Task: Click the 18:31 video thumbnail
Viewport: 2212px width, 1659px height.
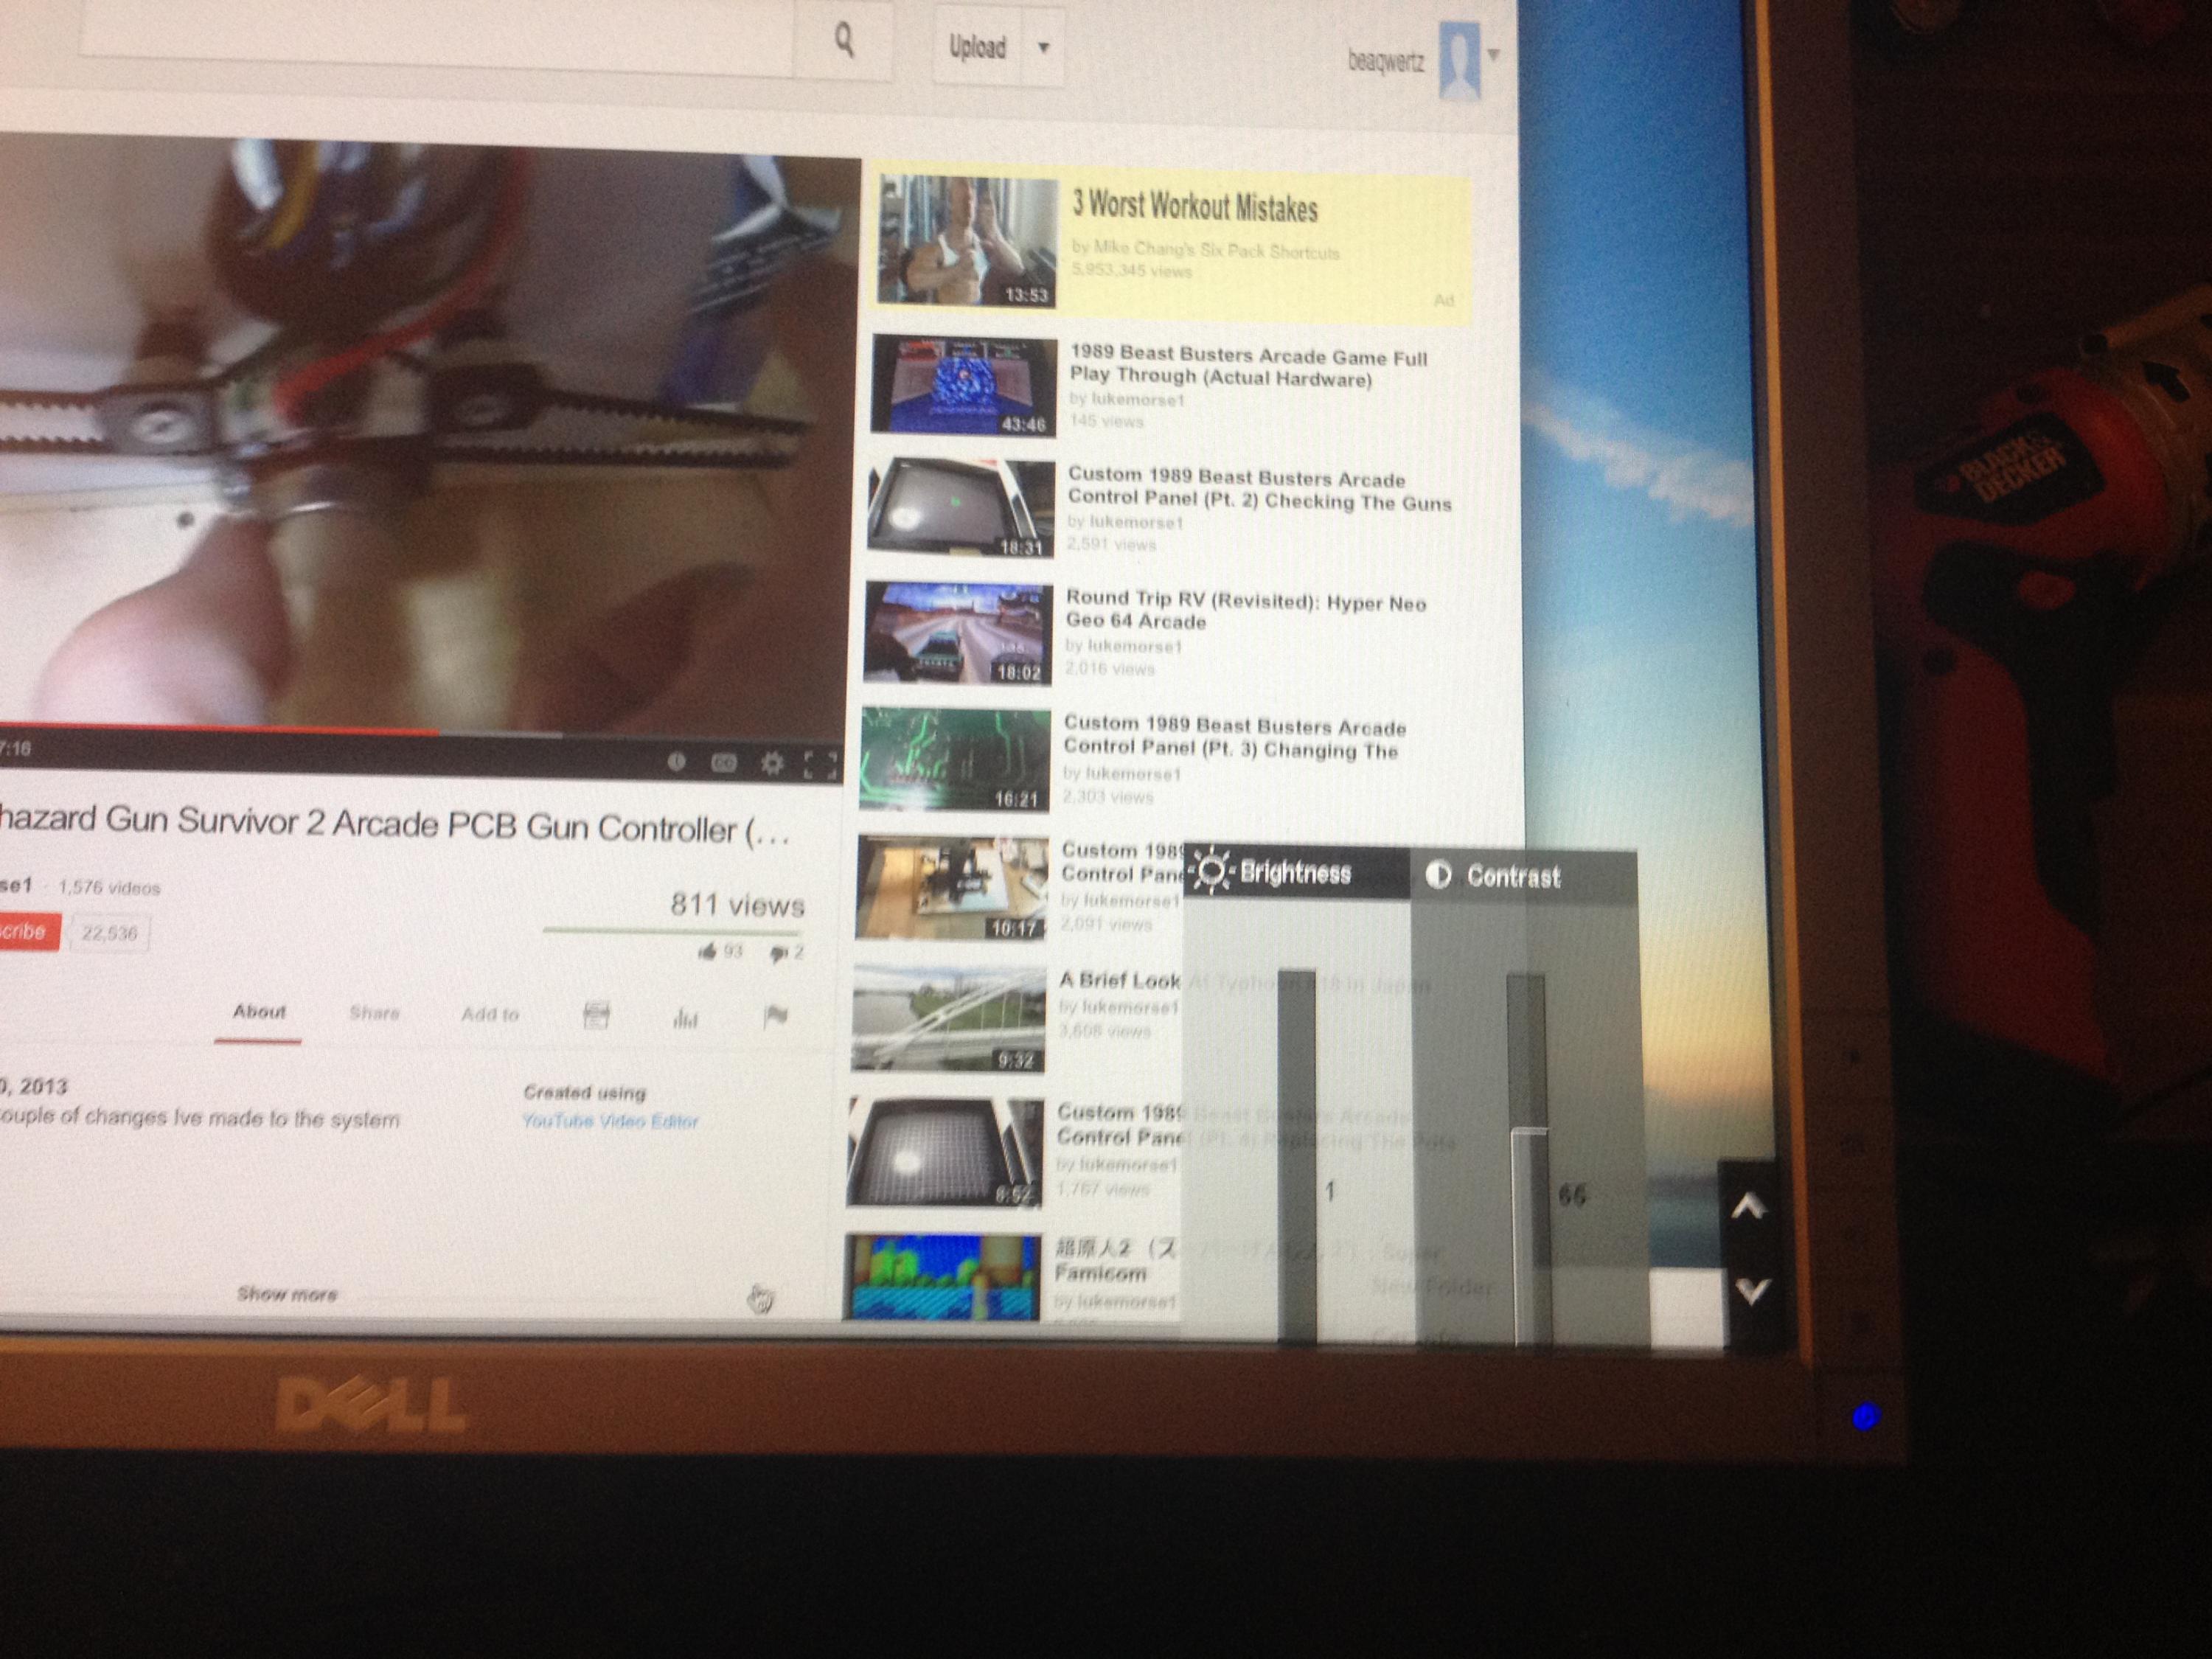Action: [x=960, y=508]
